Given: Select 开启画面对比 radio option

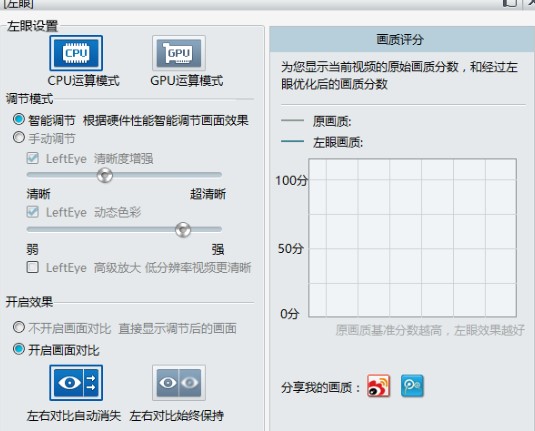Looking at the screenshot, I should (x=19, y=349).
